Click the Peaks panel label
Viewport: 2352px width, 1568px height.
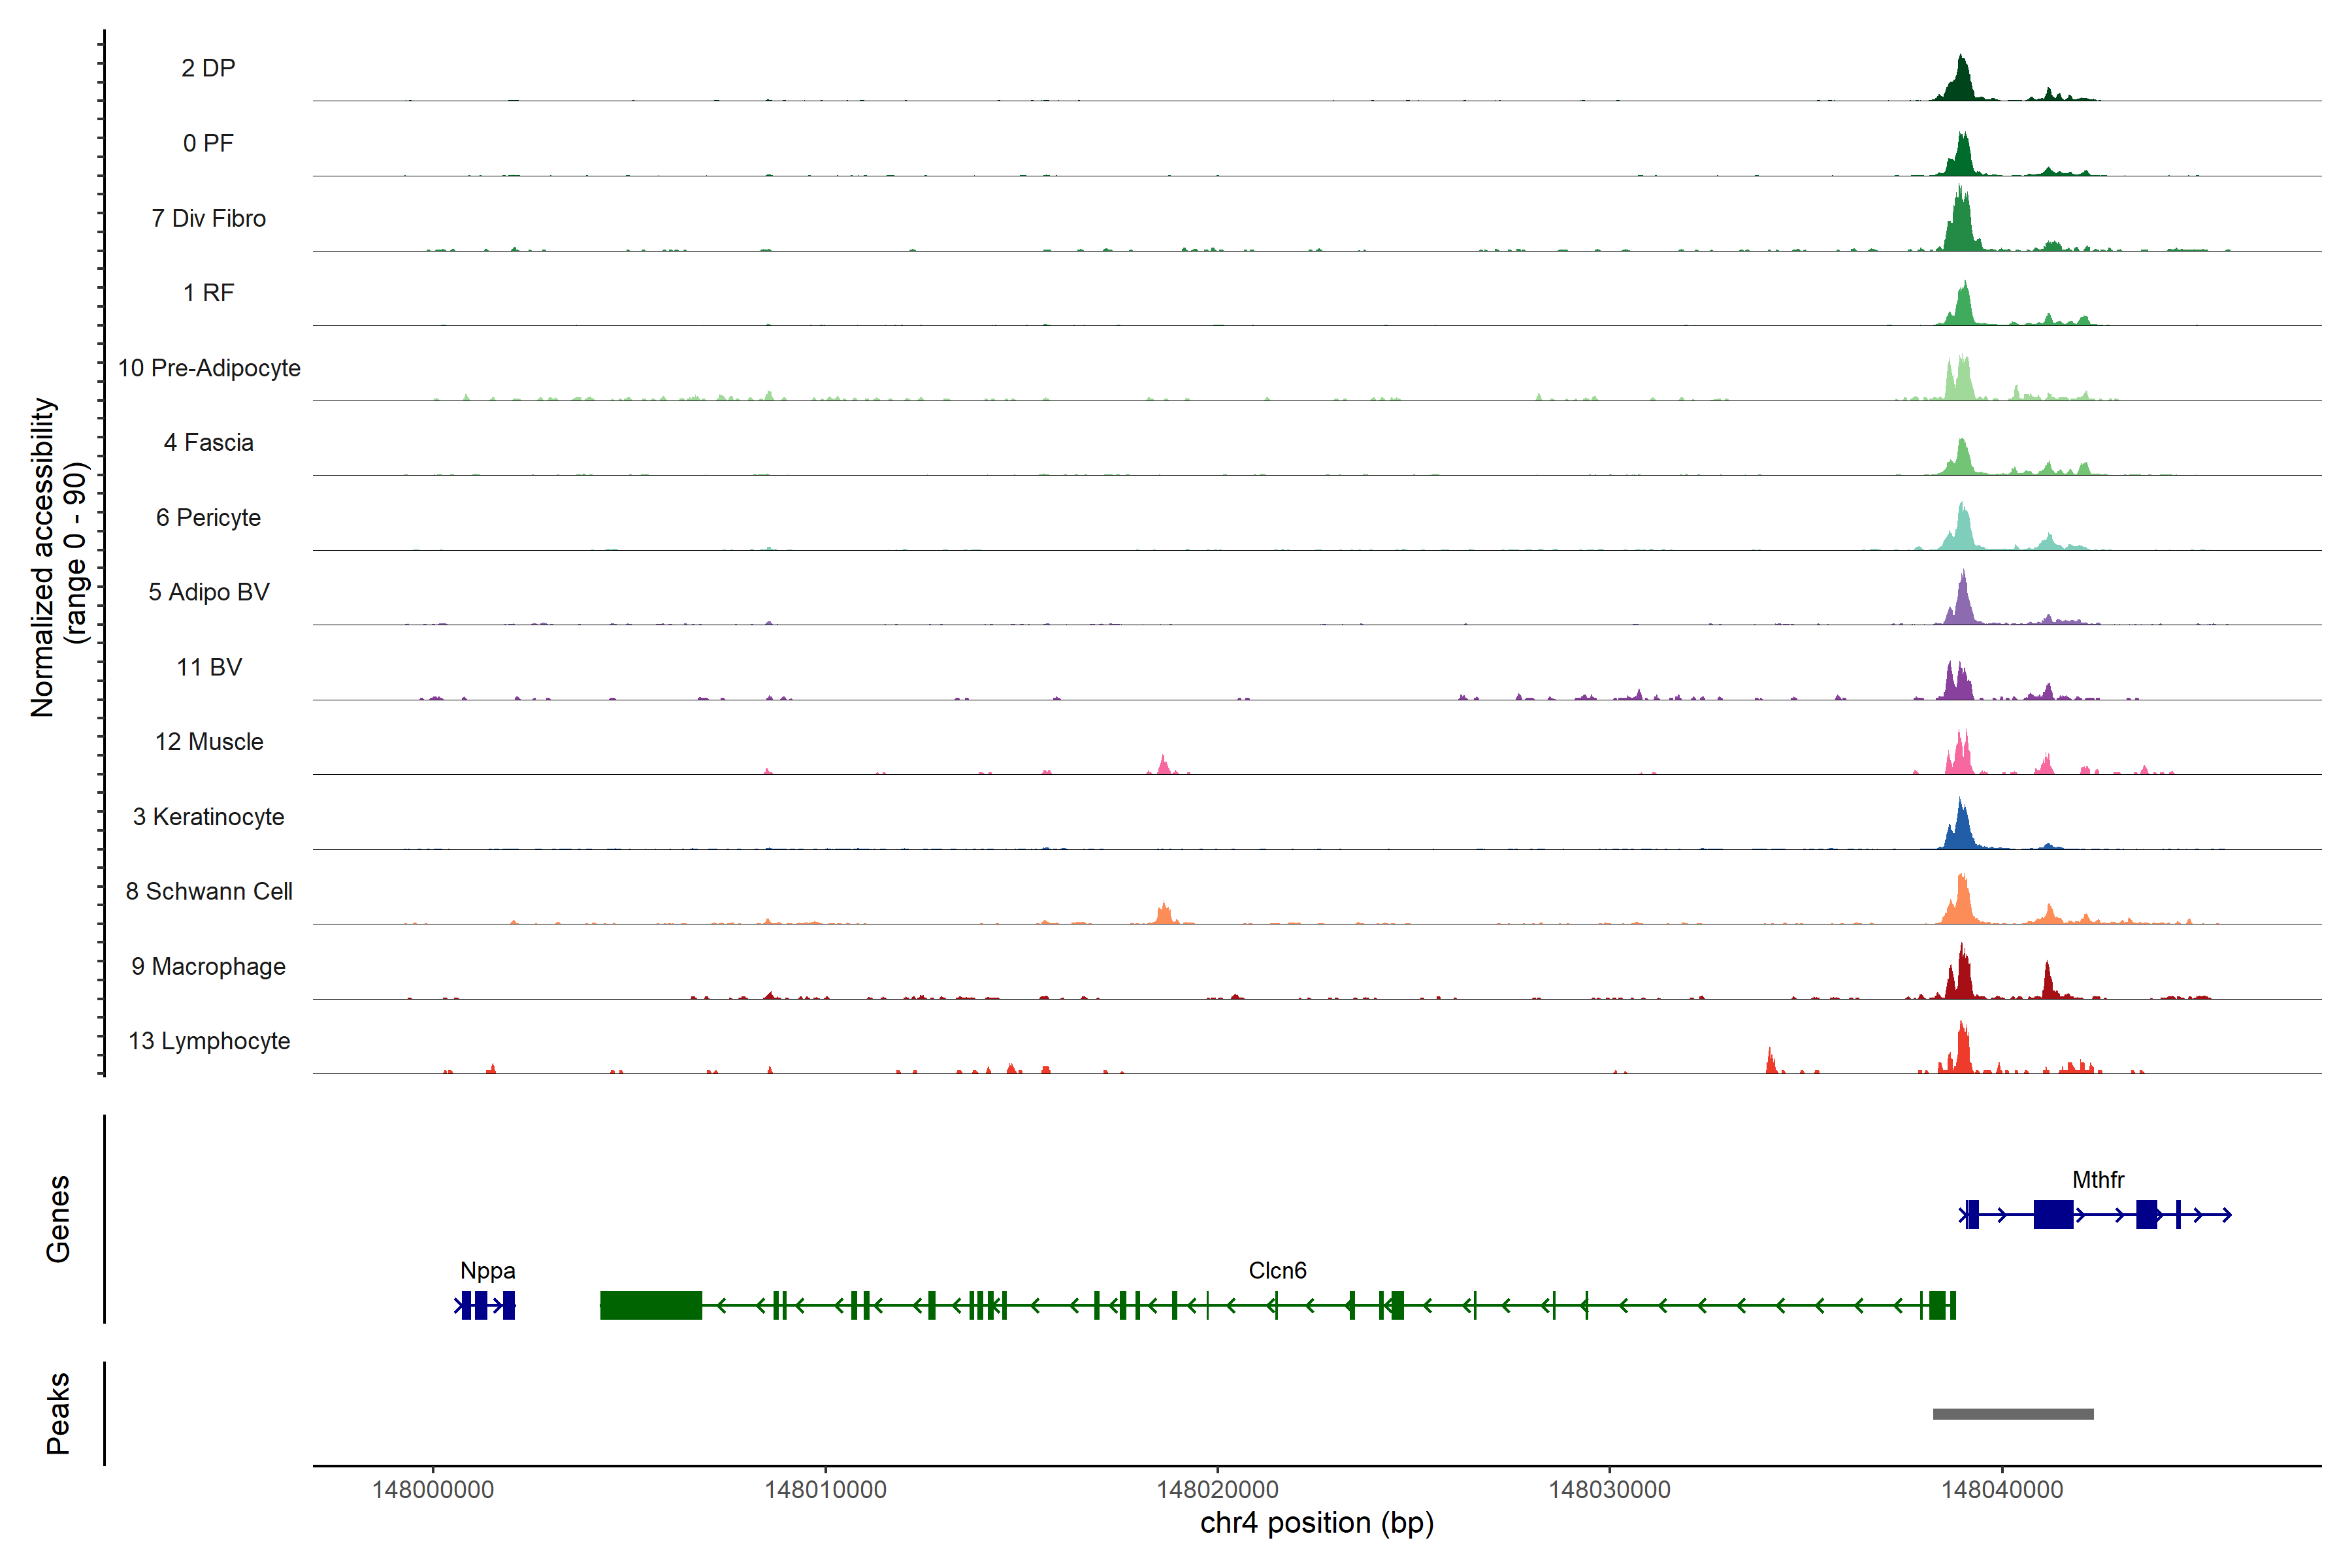click(x=58, y=1413)
